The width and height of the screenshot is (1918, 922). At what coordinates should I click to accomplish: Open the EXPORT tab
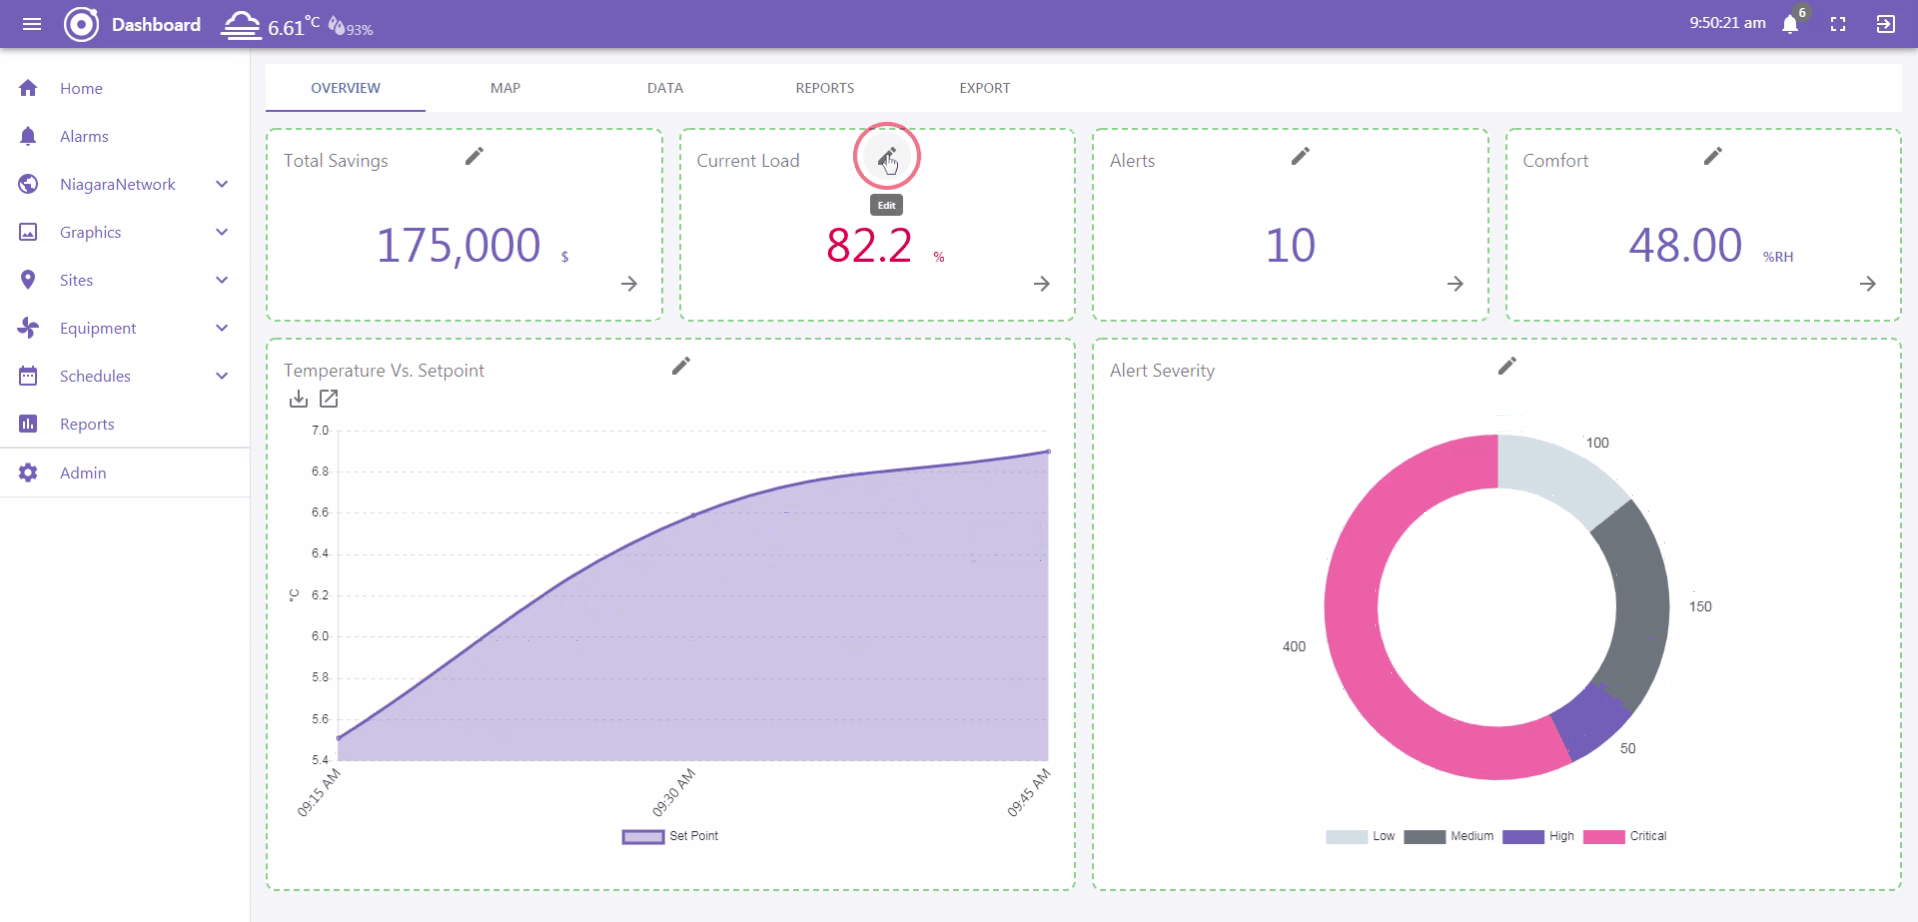click(984, 88)
